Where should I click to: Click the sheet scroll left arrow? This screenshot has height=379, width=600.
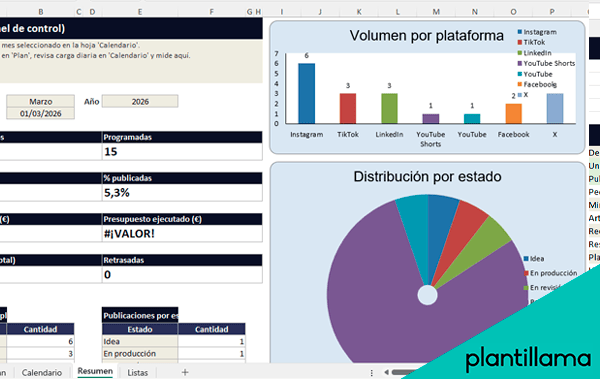point(386,372)
